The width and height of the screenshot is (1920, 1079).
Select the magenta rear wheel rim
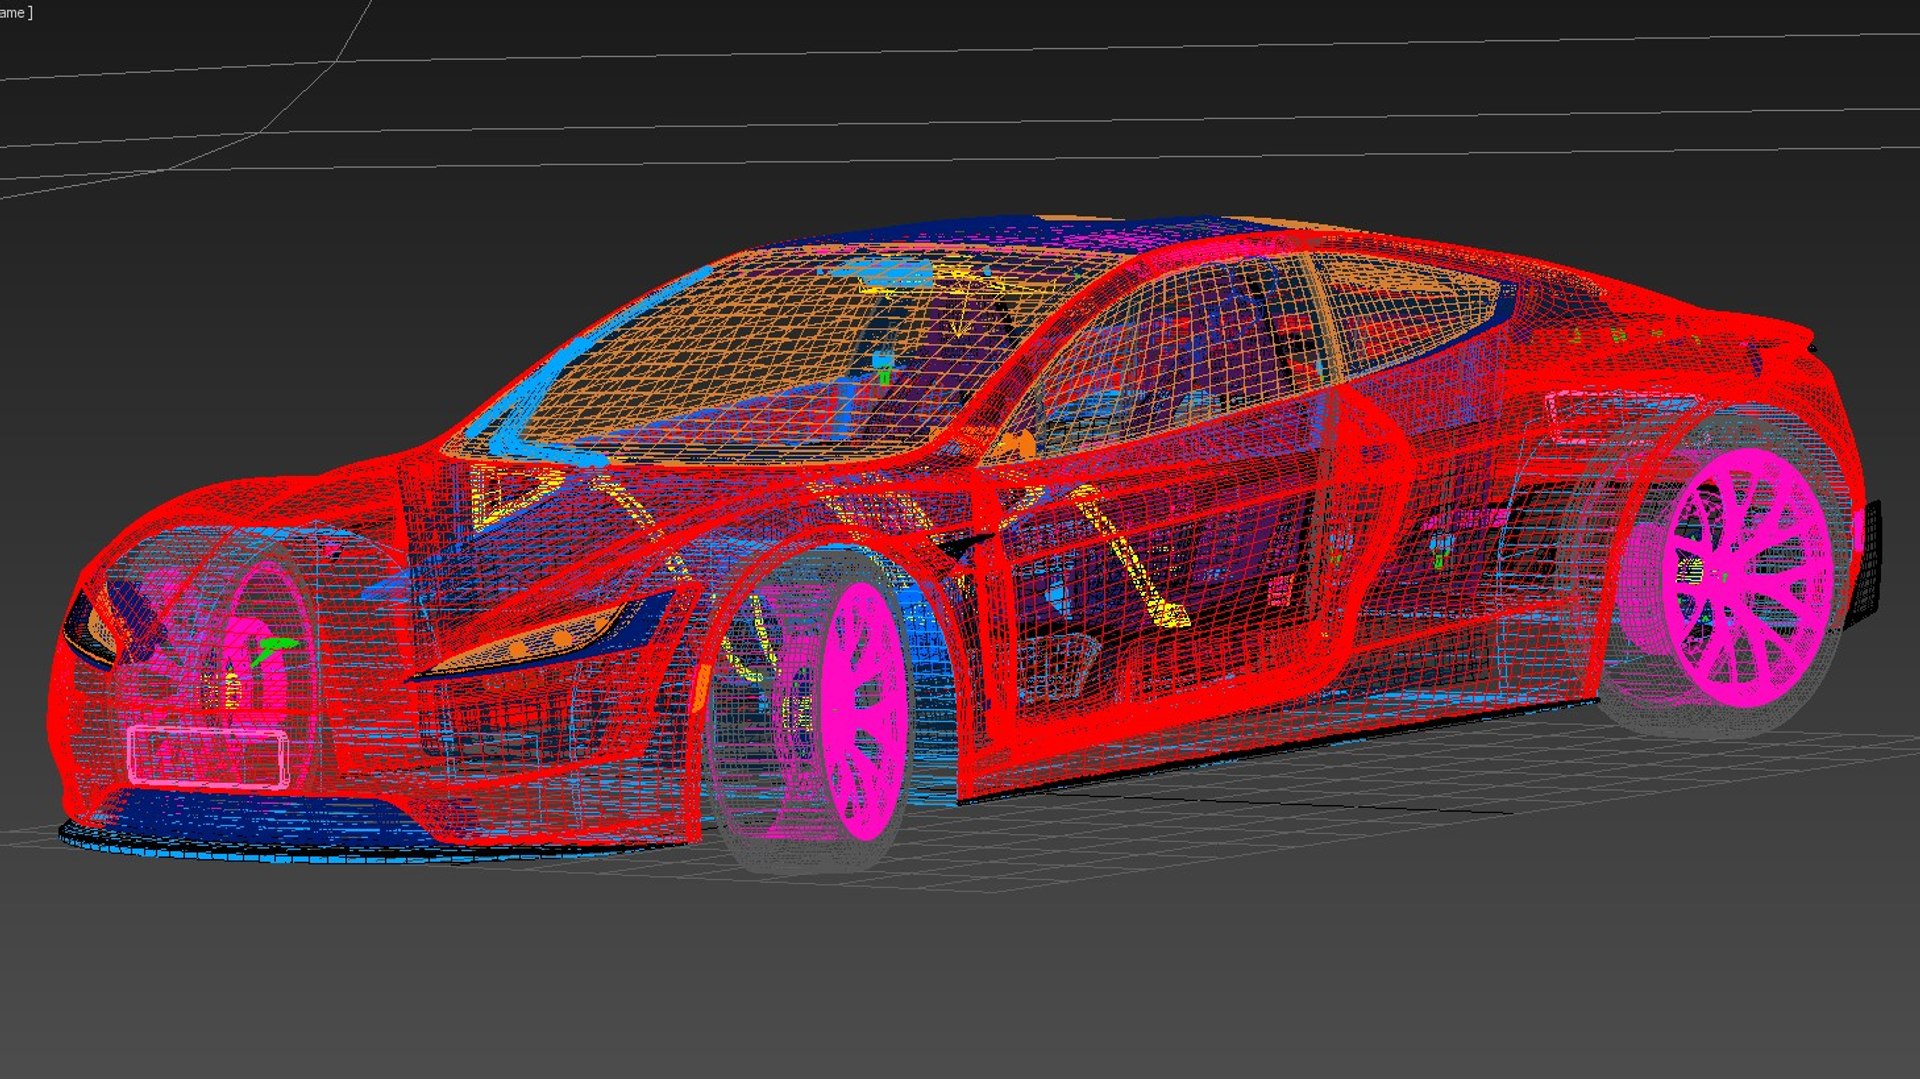click(1749, 577)
